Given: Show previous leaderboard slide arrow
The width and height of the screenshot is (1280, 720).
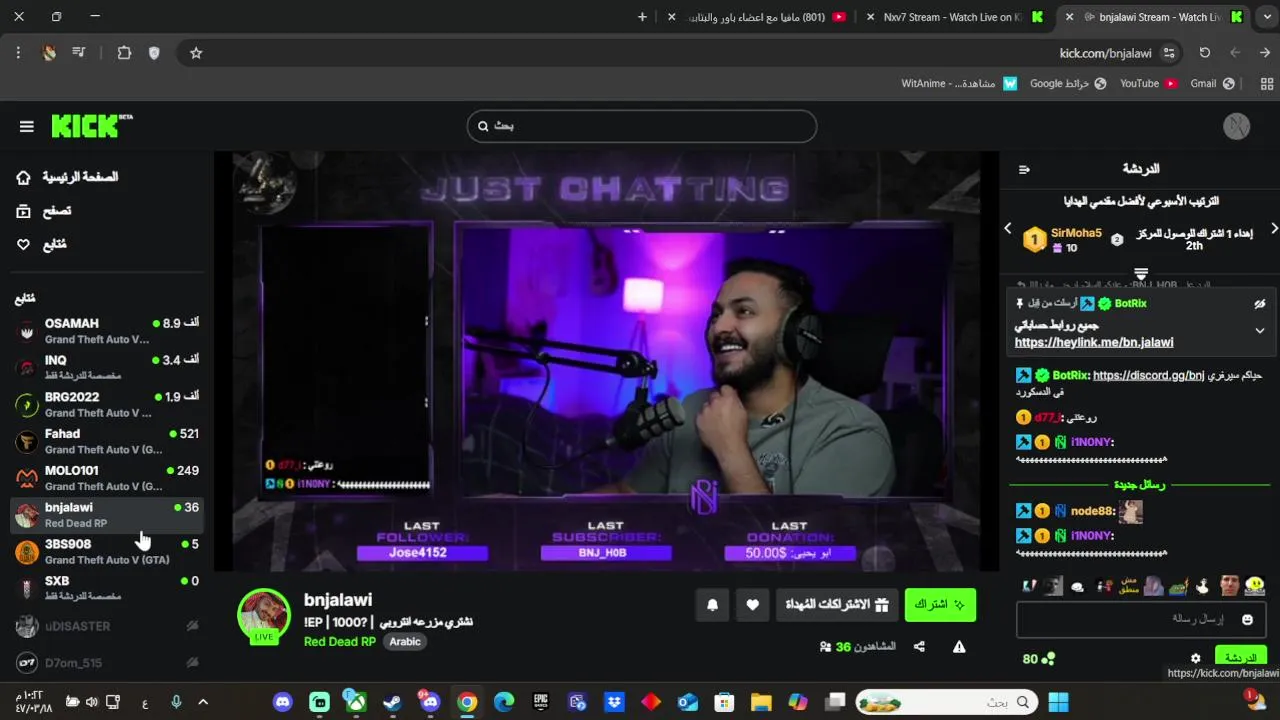Looking at the screenshot, I should coord(1008,229).
